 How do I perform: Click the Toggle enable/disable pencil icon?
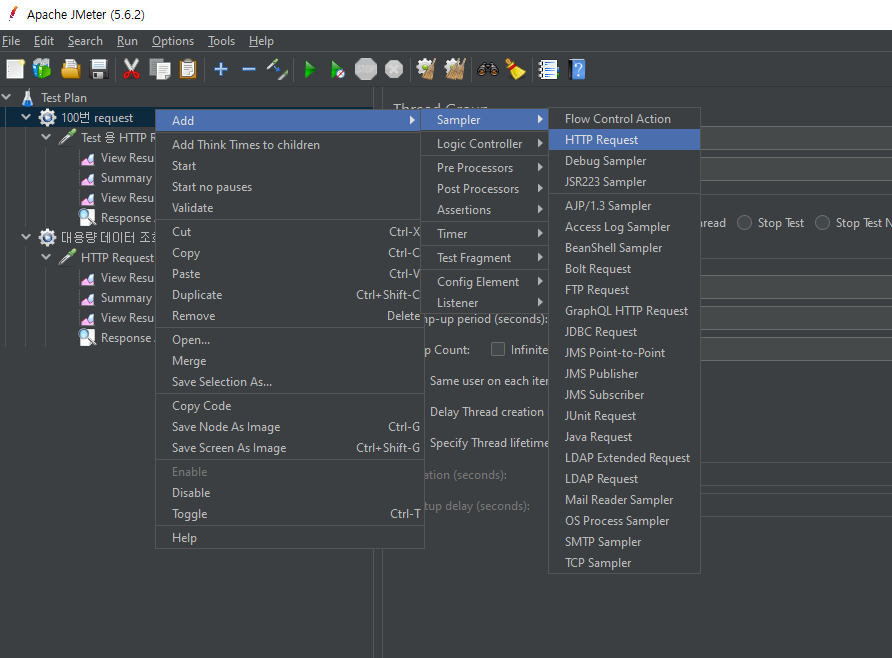point(277,69)
